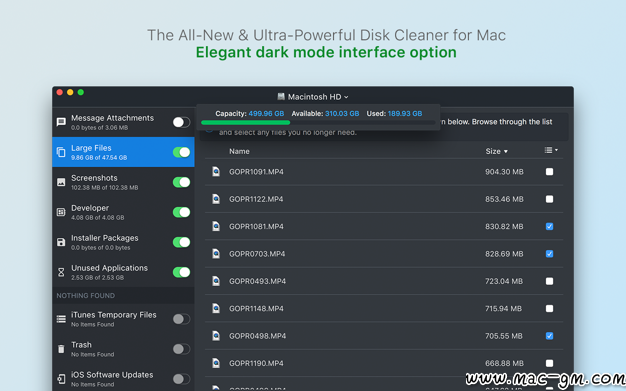Open the Developer category
This screenshot has width=626, height=391.
click(123, 212)
